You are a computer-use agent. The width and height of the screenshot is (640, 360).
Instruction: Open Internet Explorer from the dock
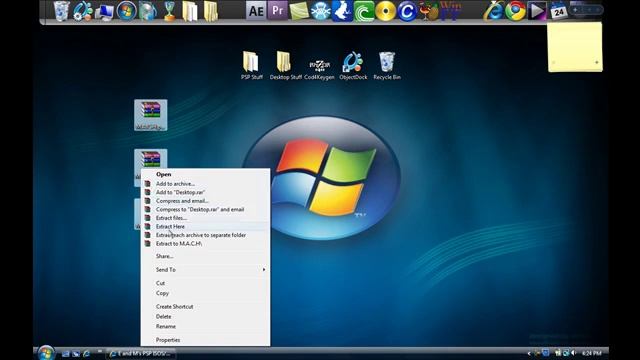coord(493,11)
